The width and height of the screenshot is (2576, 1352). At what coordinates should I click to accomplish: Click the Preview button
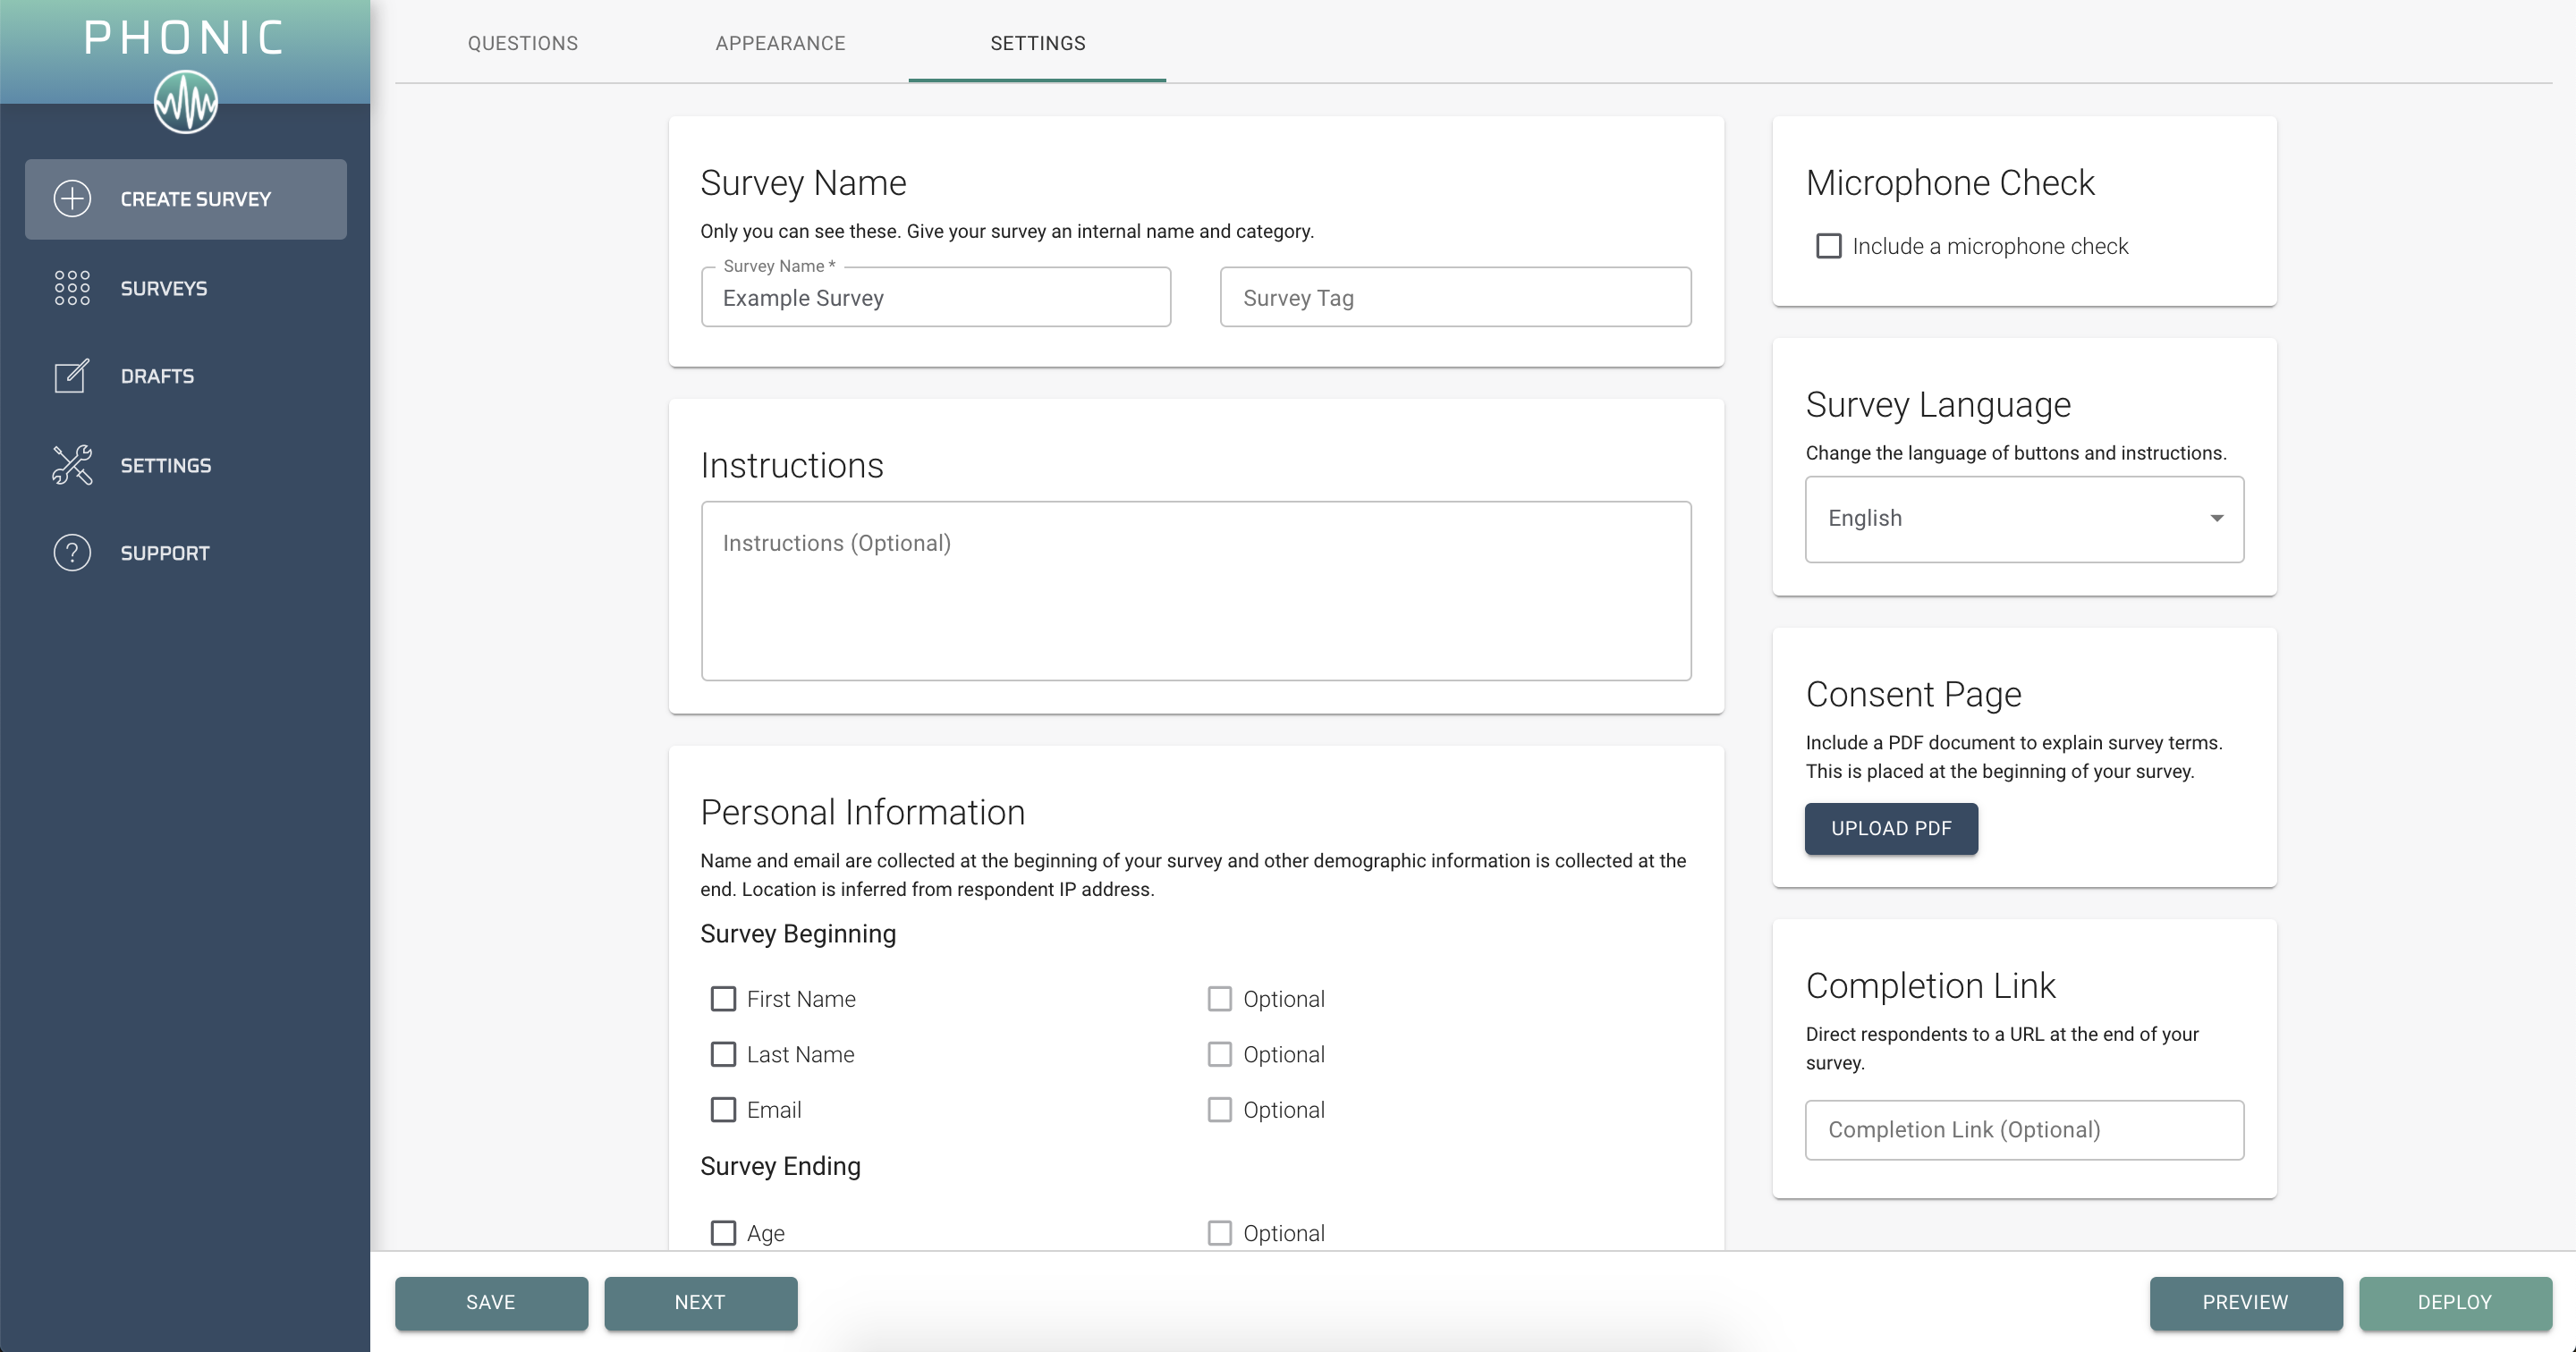(2245, 1303)
